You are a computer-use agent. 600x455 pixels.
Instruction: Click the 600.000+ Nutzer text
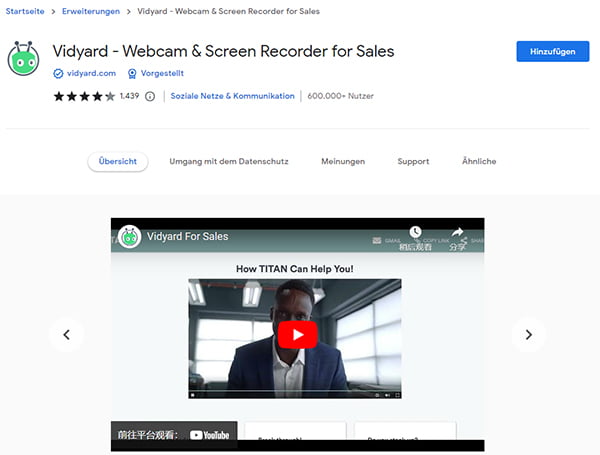point(341,96)
